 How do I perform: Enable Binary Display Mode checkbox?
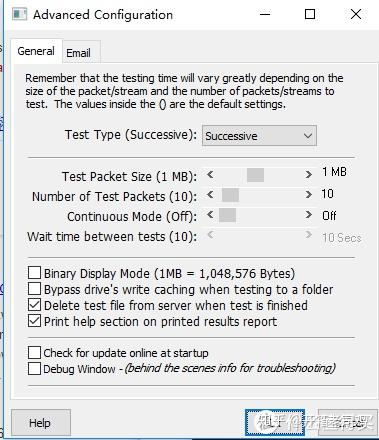34,273
